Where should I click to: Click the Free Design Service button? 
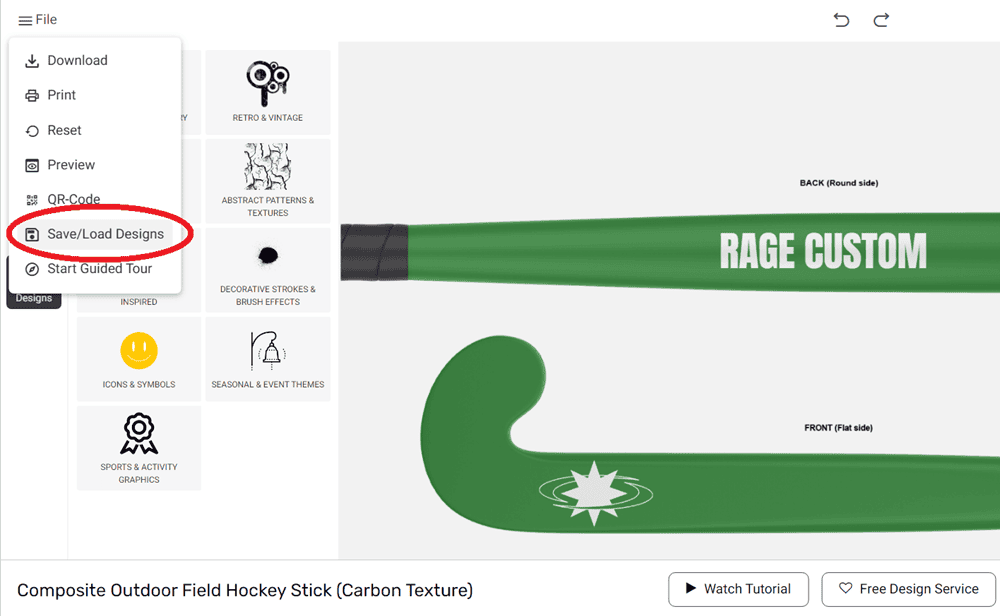click(x=908, y=589)
